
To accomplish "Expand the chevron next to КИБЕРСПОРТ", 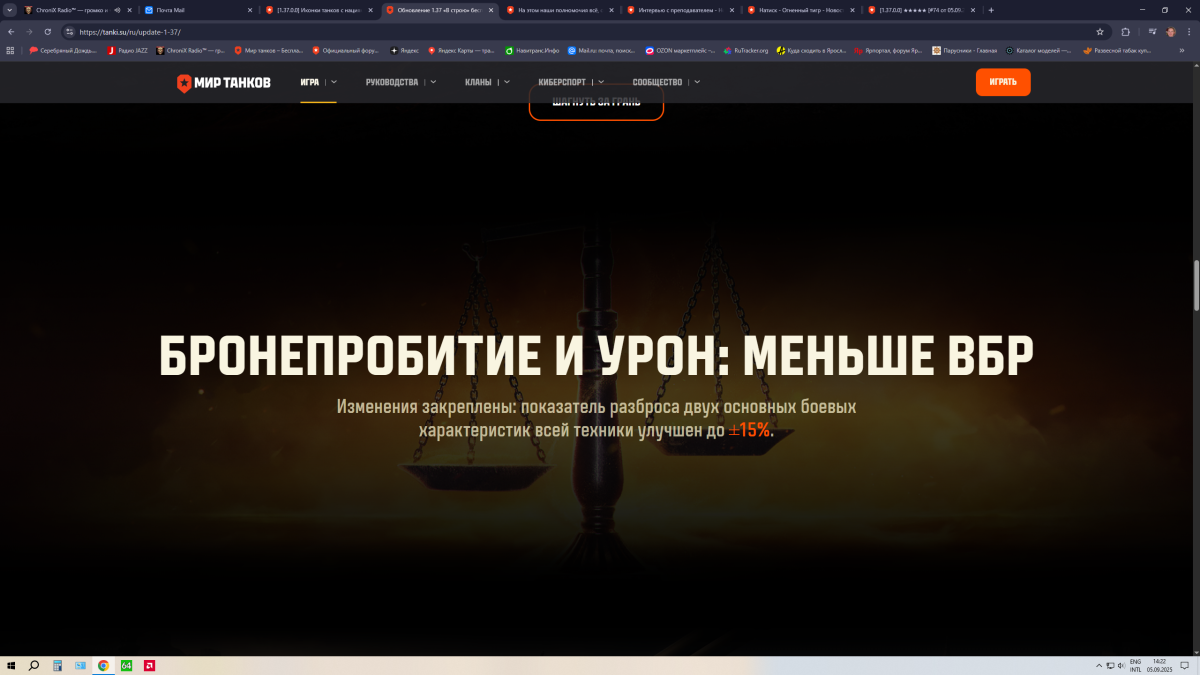I will (602, 82).
